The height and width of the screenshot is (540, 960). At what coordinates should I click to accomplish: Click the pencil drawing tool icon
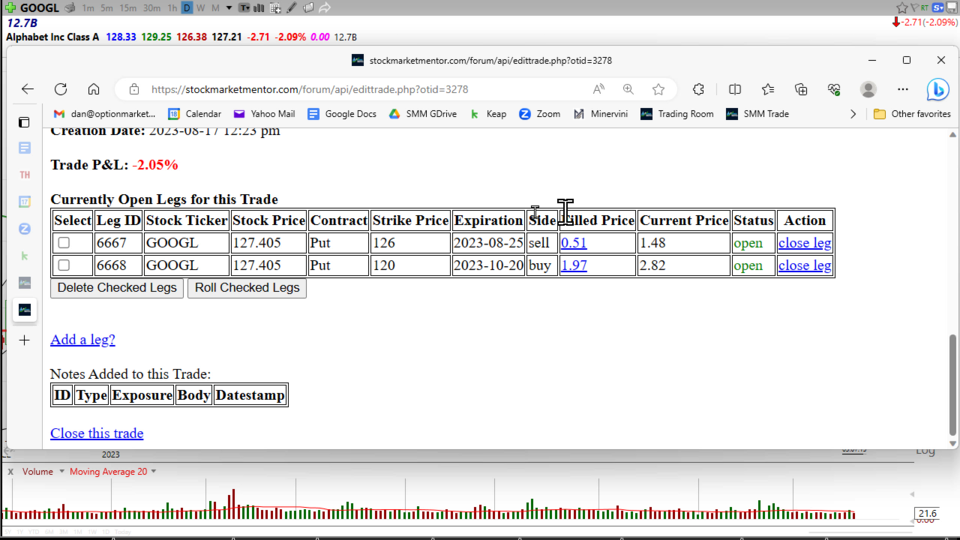292,8
